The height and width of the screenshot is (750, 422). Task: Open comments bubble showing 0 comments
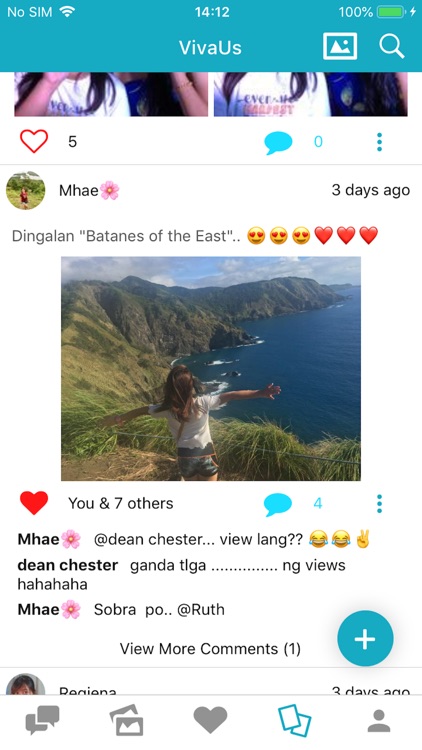coord(278,143)
